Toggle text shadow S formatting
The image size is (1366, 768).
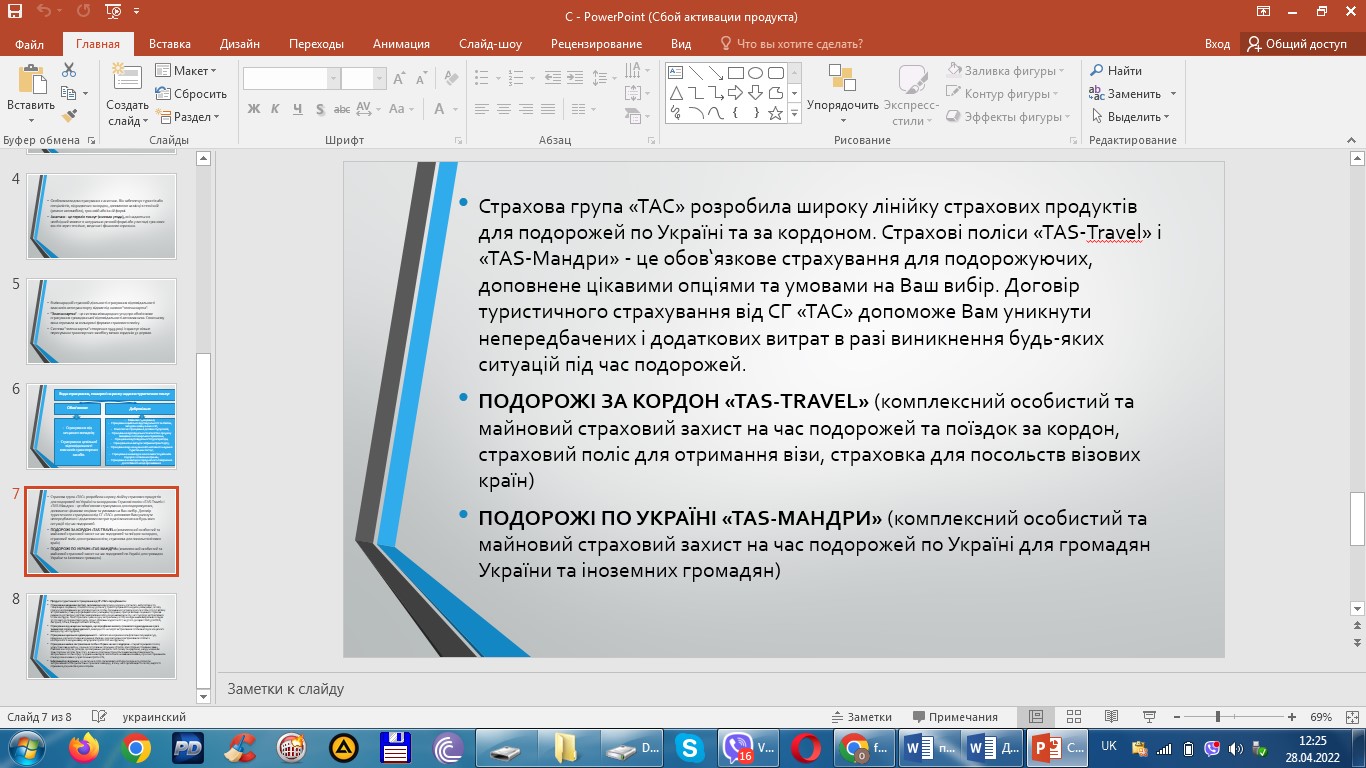pyautogui.click(x=320, y=109)
